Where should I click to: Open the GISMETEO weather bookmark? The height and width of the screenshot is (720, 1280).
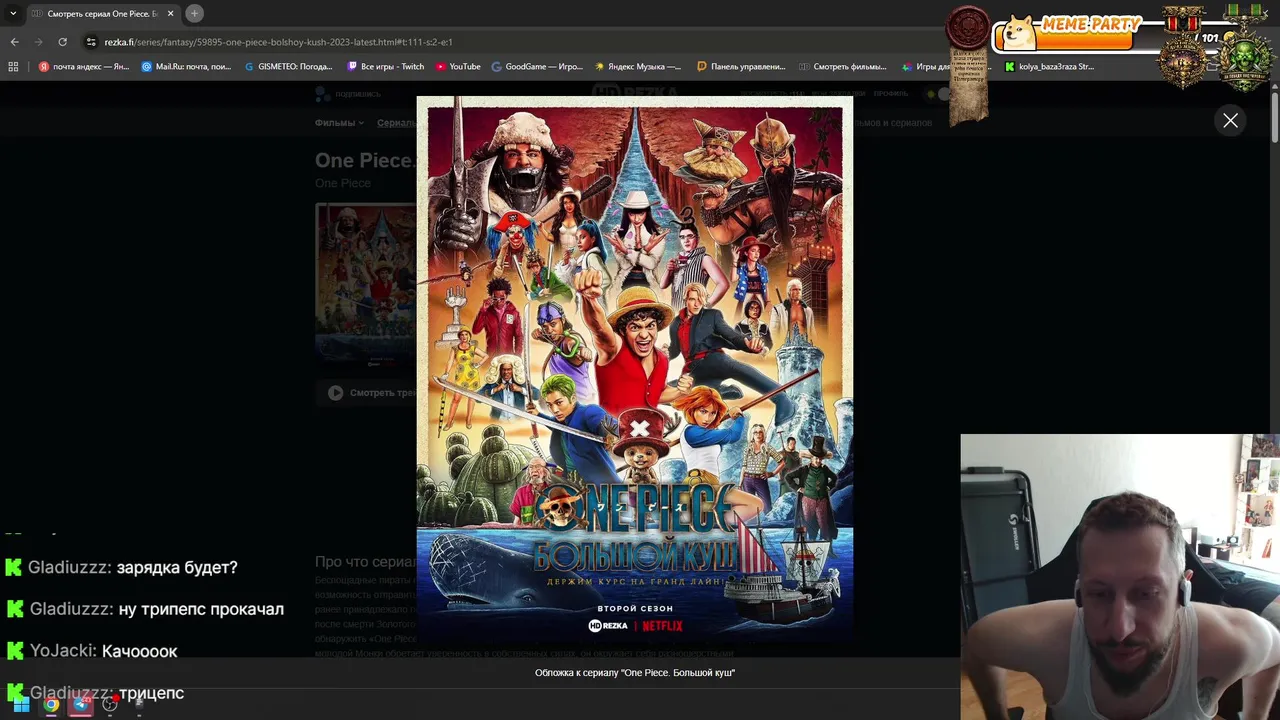289,67
